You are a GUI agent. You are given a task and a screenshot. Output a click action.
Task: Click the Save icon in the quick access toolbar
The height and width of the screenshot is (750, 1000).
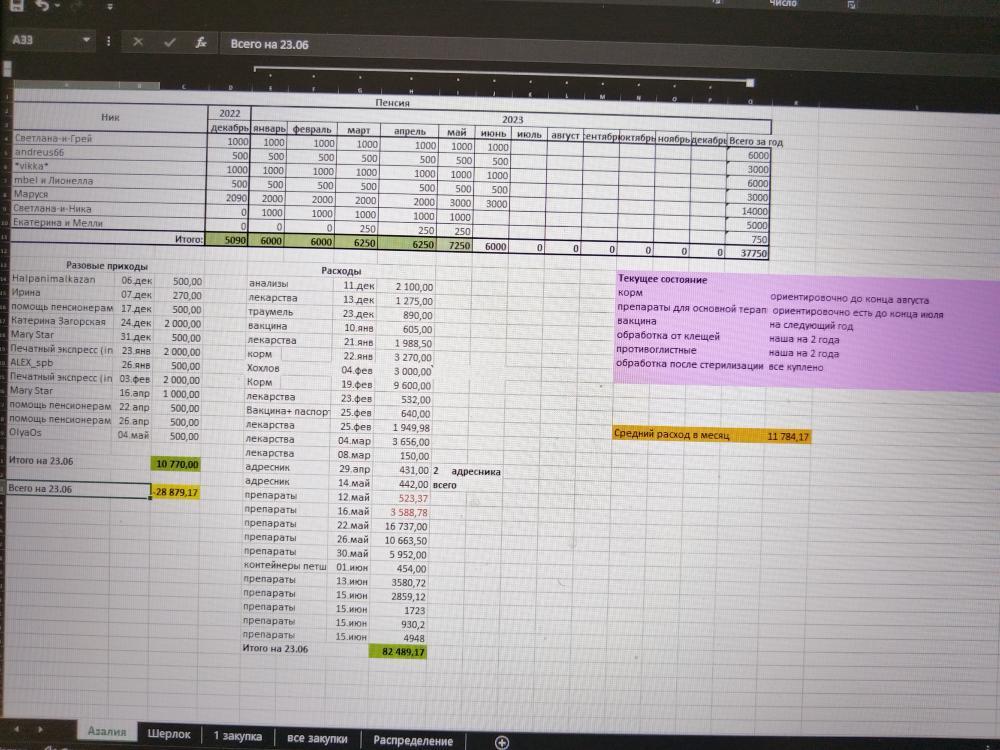16,5
